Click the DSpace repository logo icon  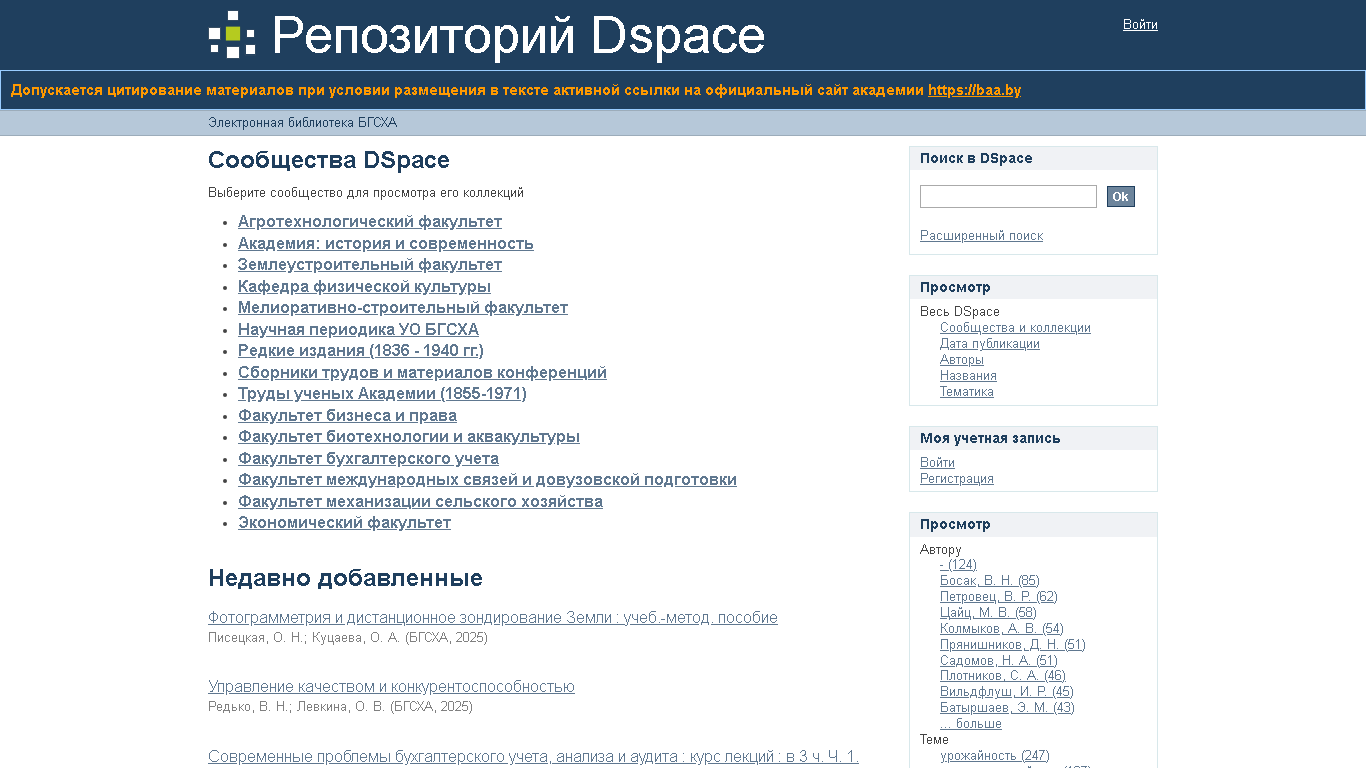tap(232, 34)
